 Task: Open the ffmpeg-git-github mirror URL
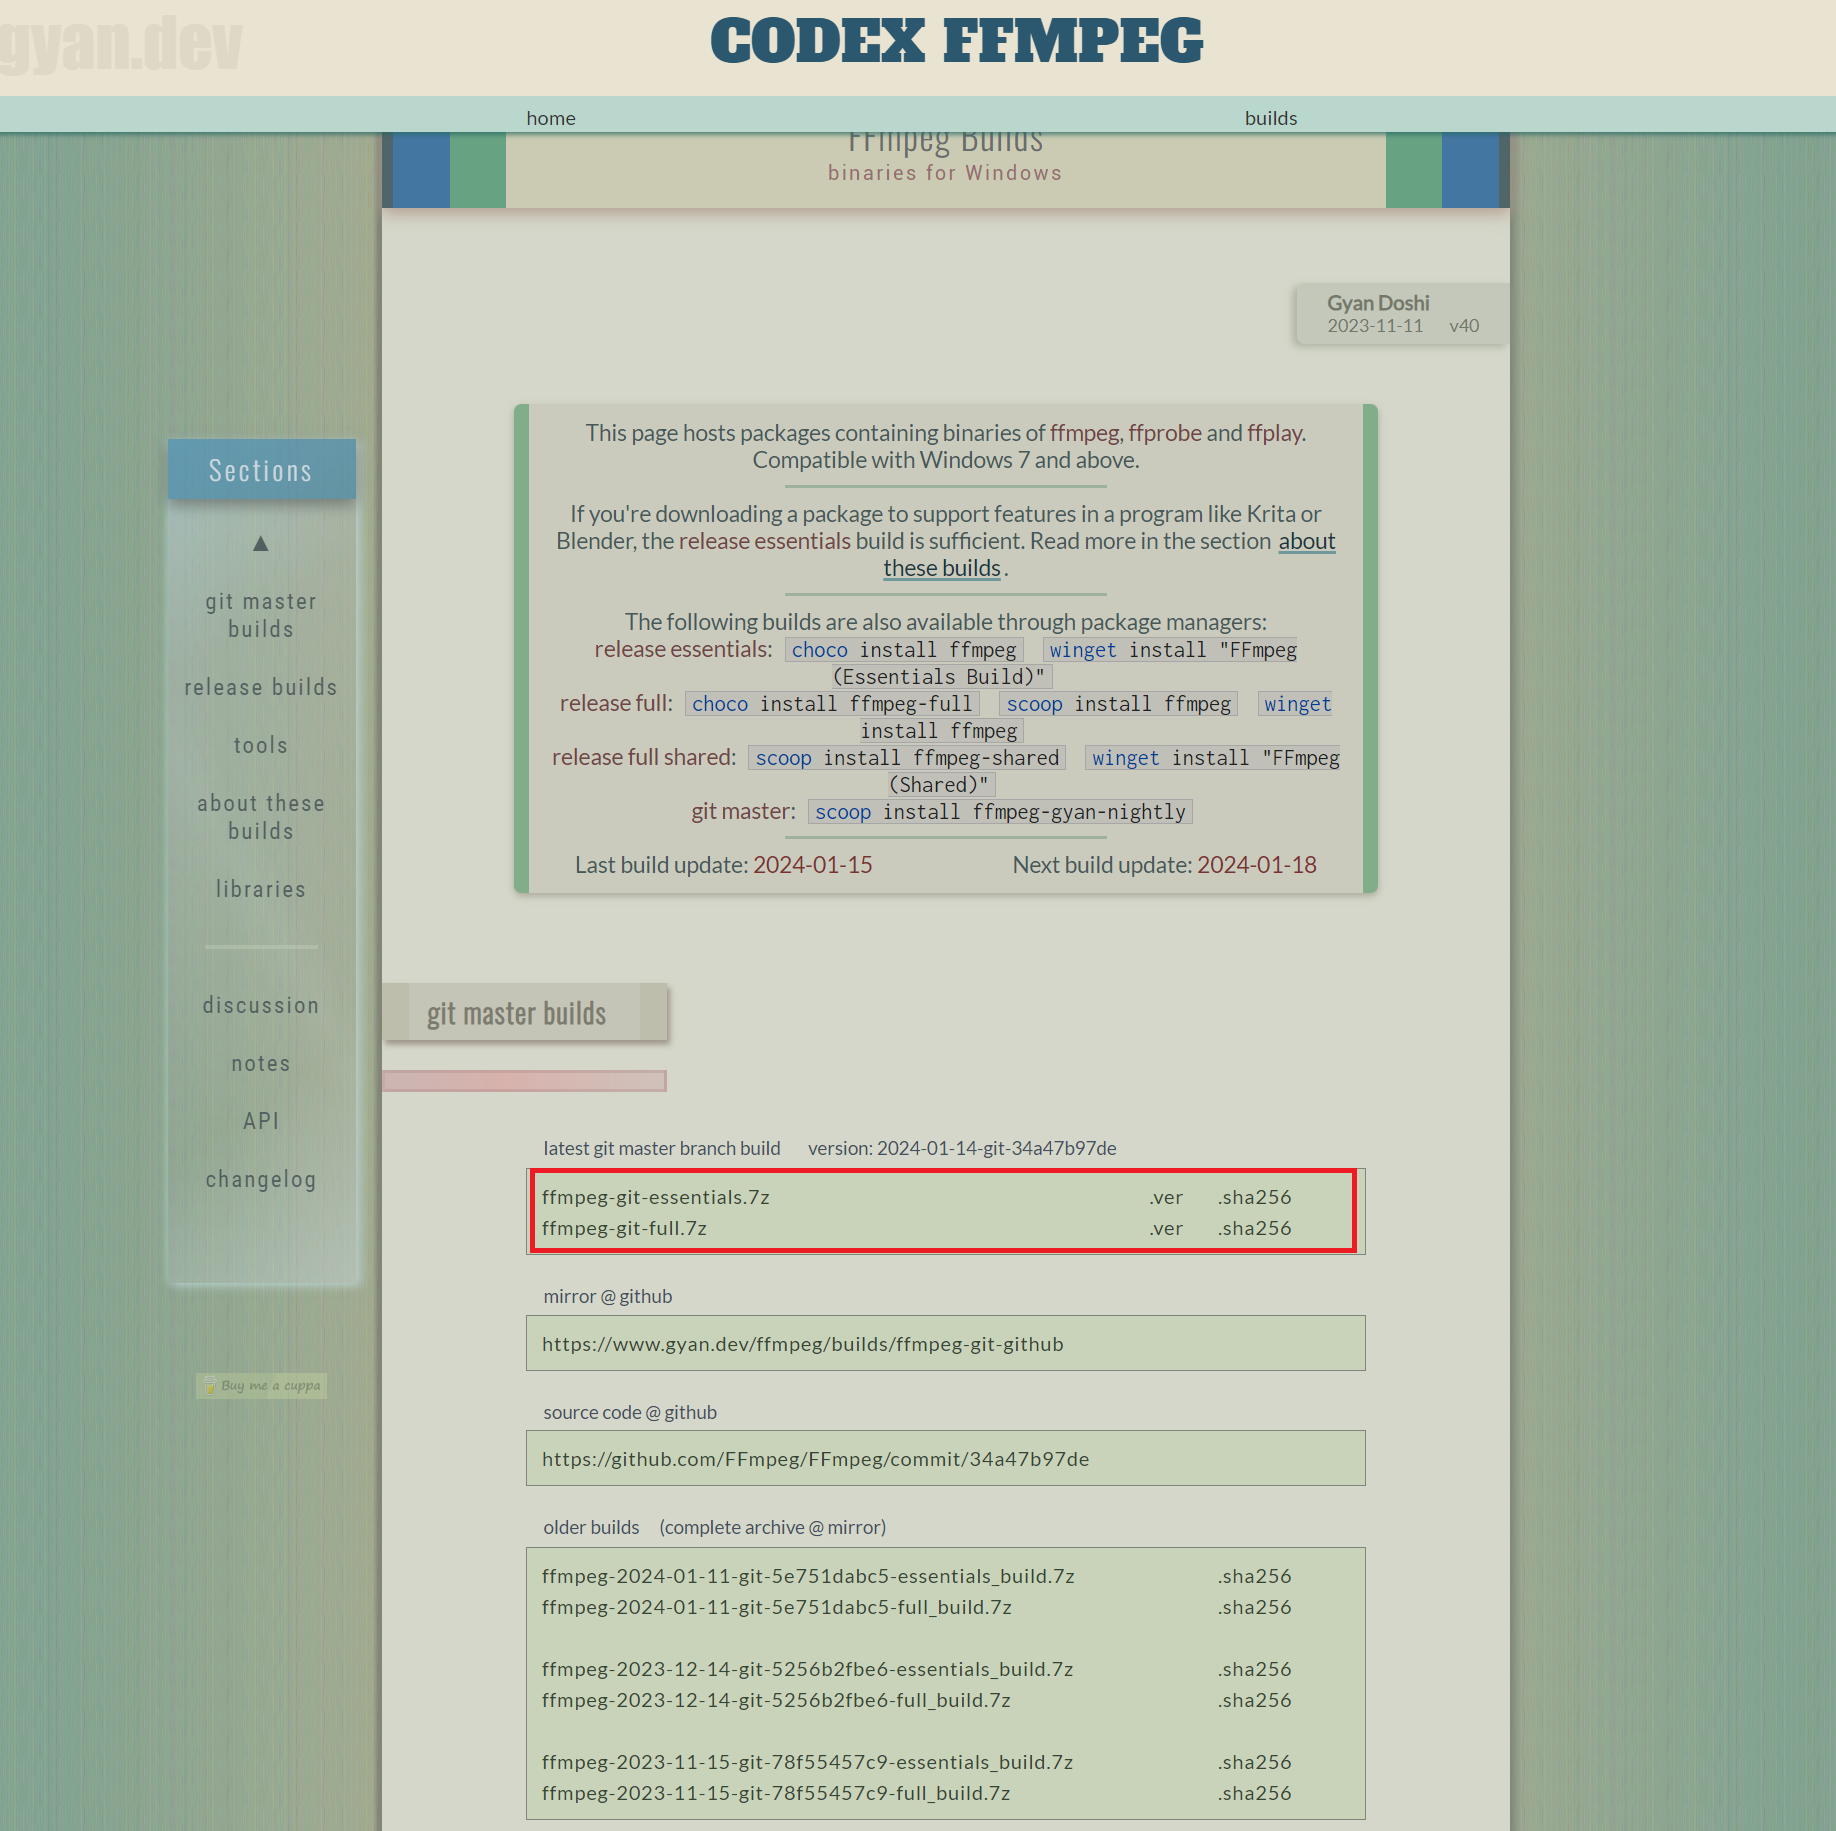(803, 1344)
